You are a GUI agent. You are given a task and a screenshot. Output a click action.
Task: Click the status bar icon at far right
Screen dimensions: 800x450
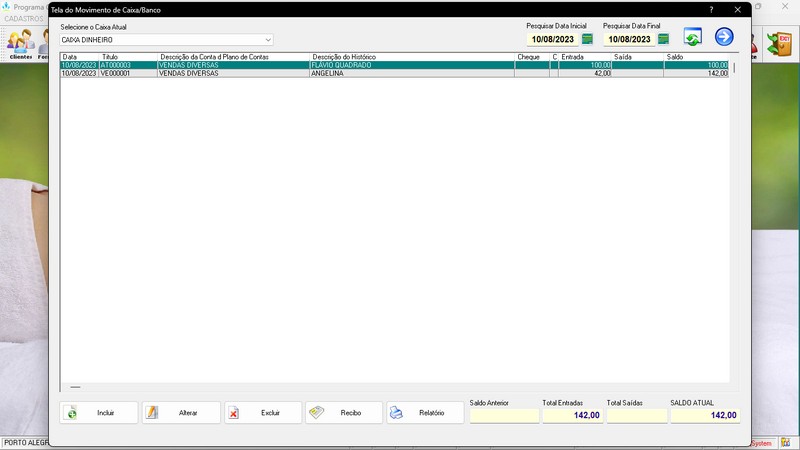(786, 442)
